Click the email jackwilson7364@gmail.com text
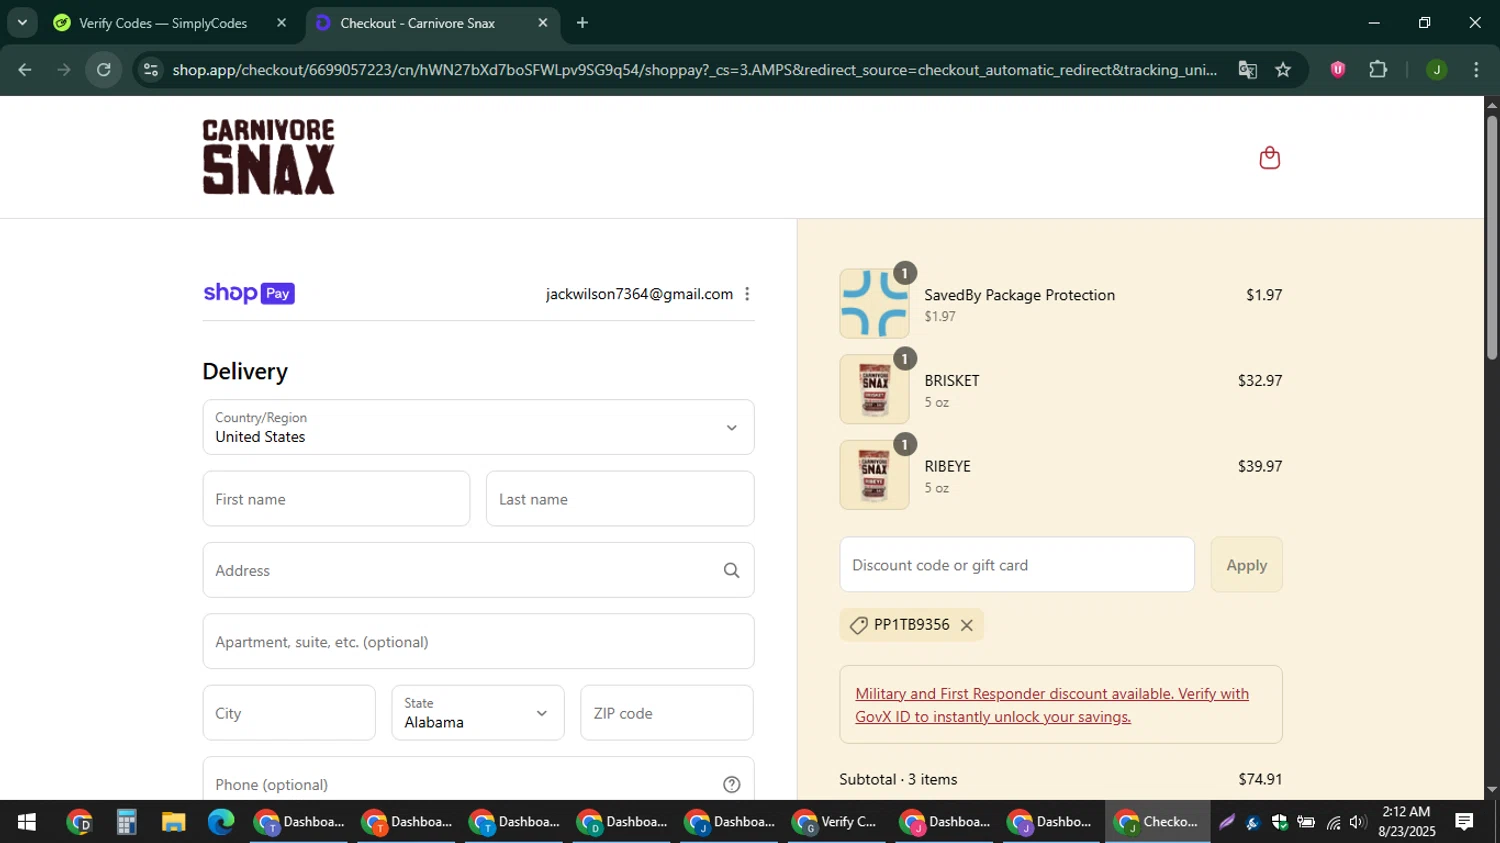This screenshot has height=843, width=1500. [639, 294]
